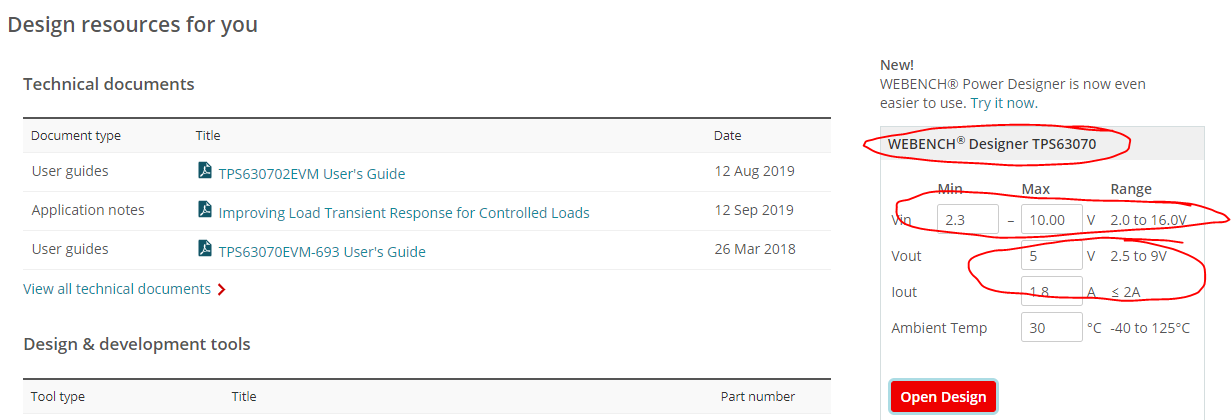Click the Tool type column header
Image resolution: width=1232 pixels, height=420 pixels.
click(x=58, y=396)
